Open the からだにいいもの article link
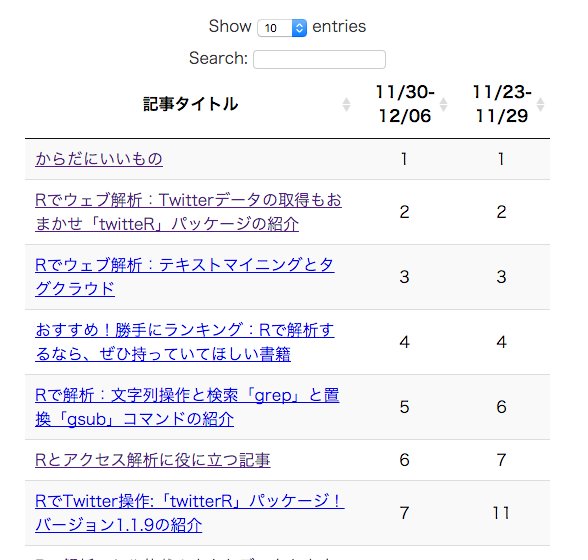This screenshot has height=560, width=588. 99,159
